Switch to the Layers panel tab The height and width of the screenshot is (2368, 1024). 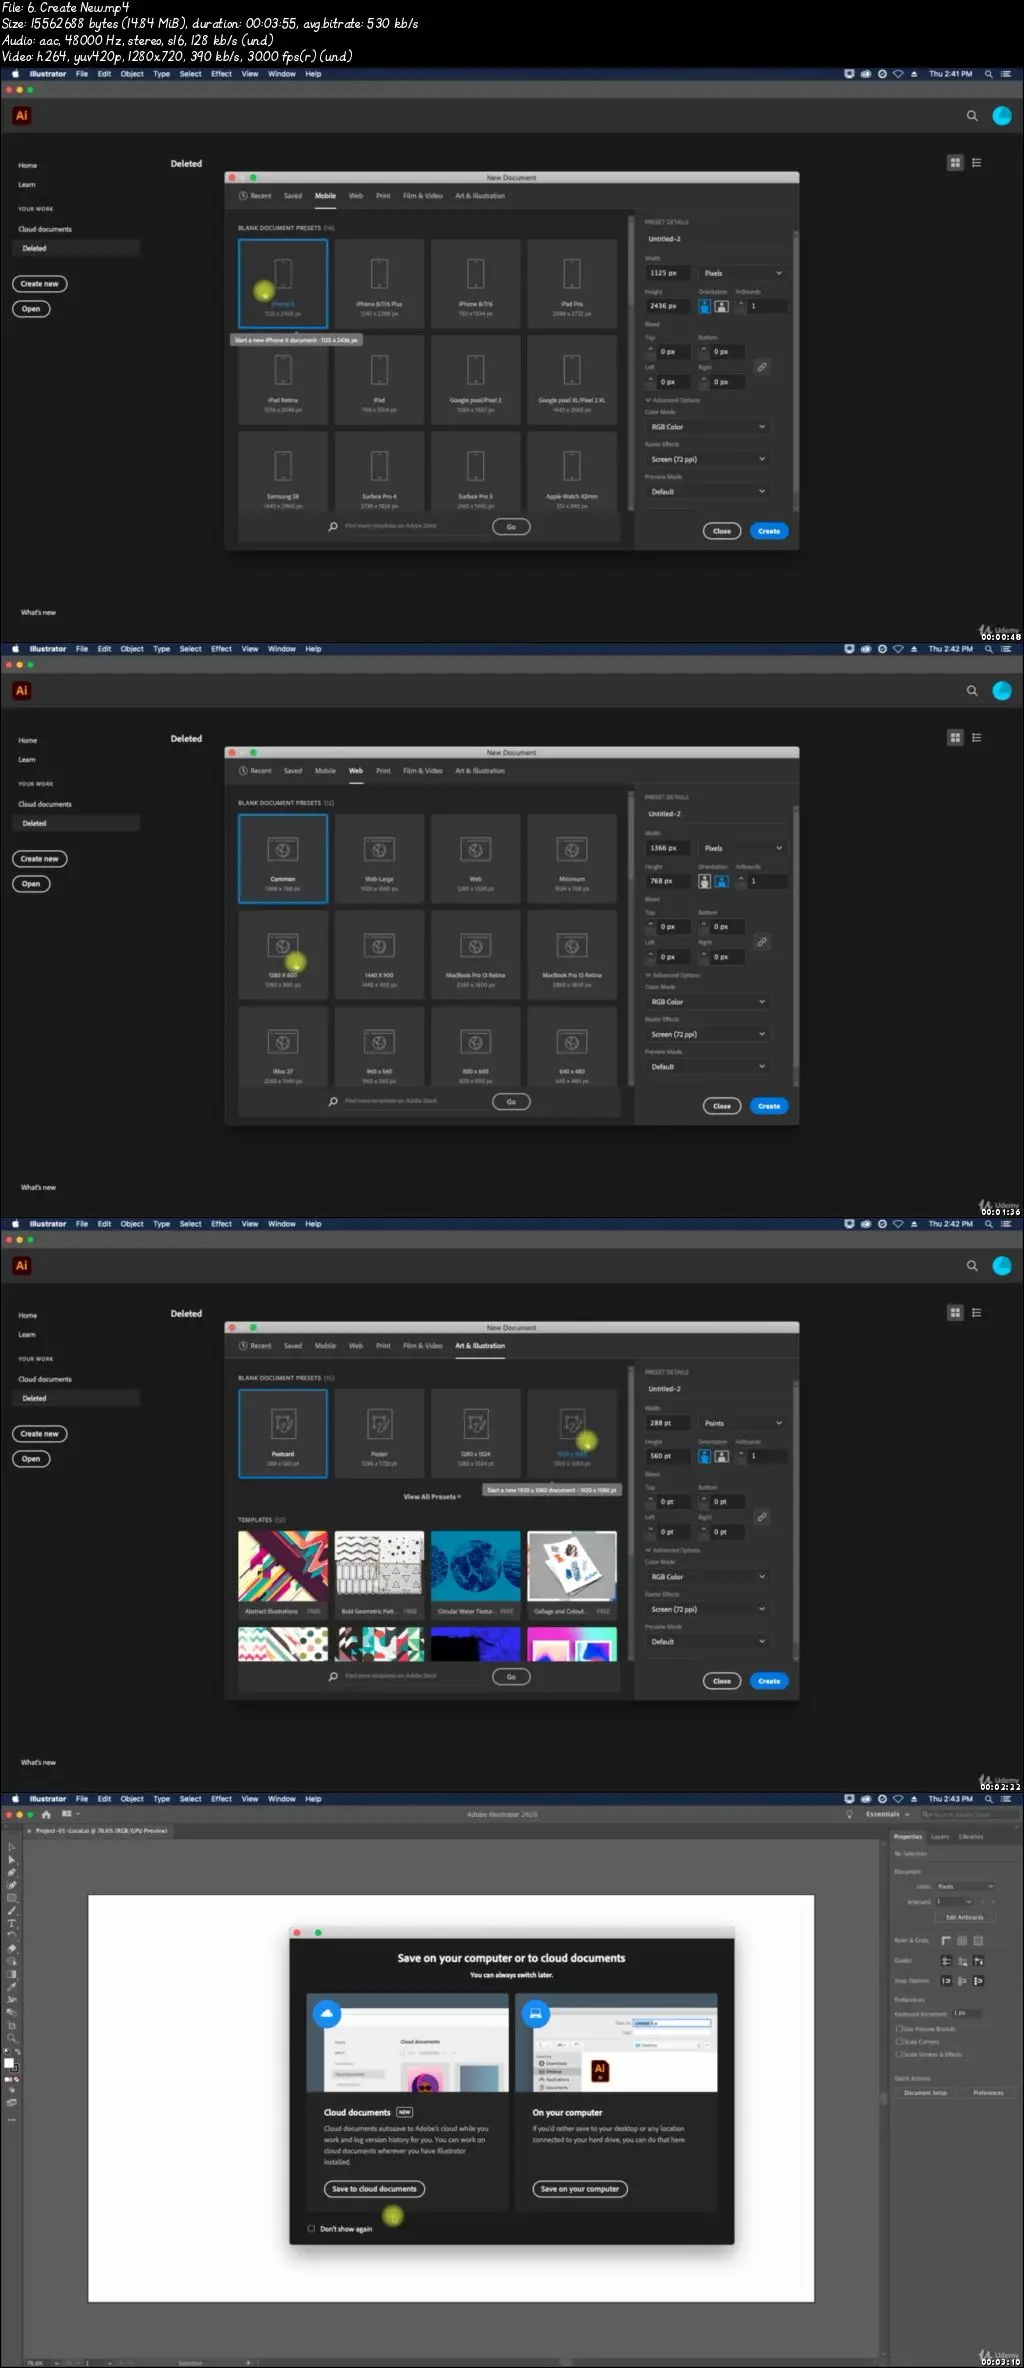click(x=940, y=1836)
